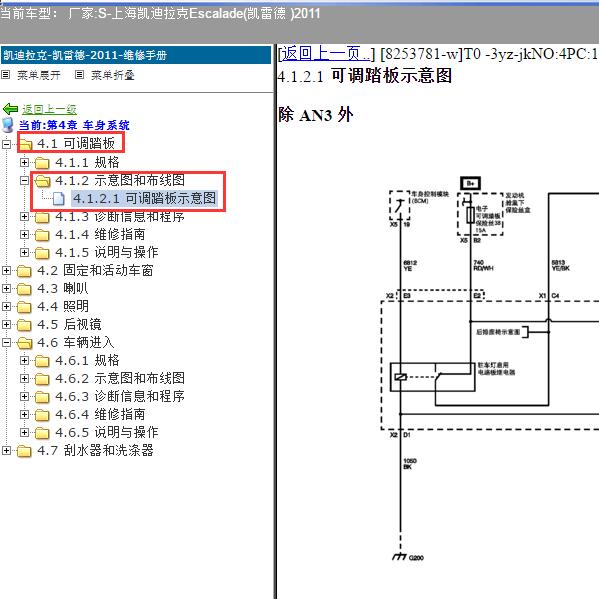
Task: Select the 4.5 后视镜 label
Action: coord(69,324)
